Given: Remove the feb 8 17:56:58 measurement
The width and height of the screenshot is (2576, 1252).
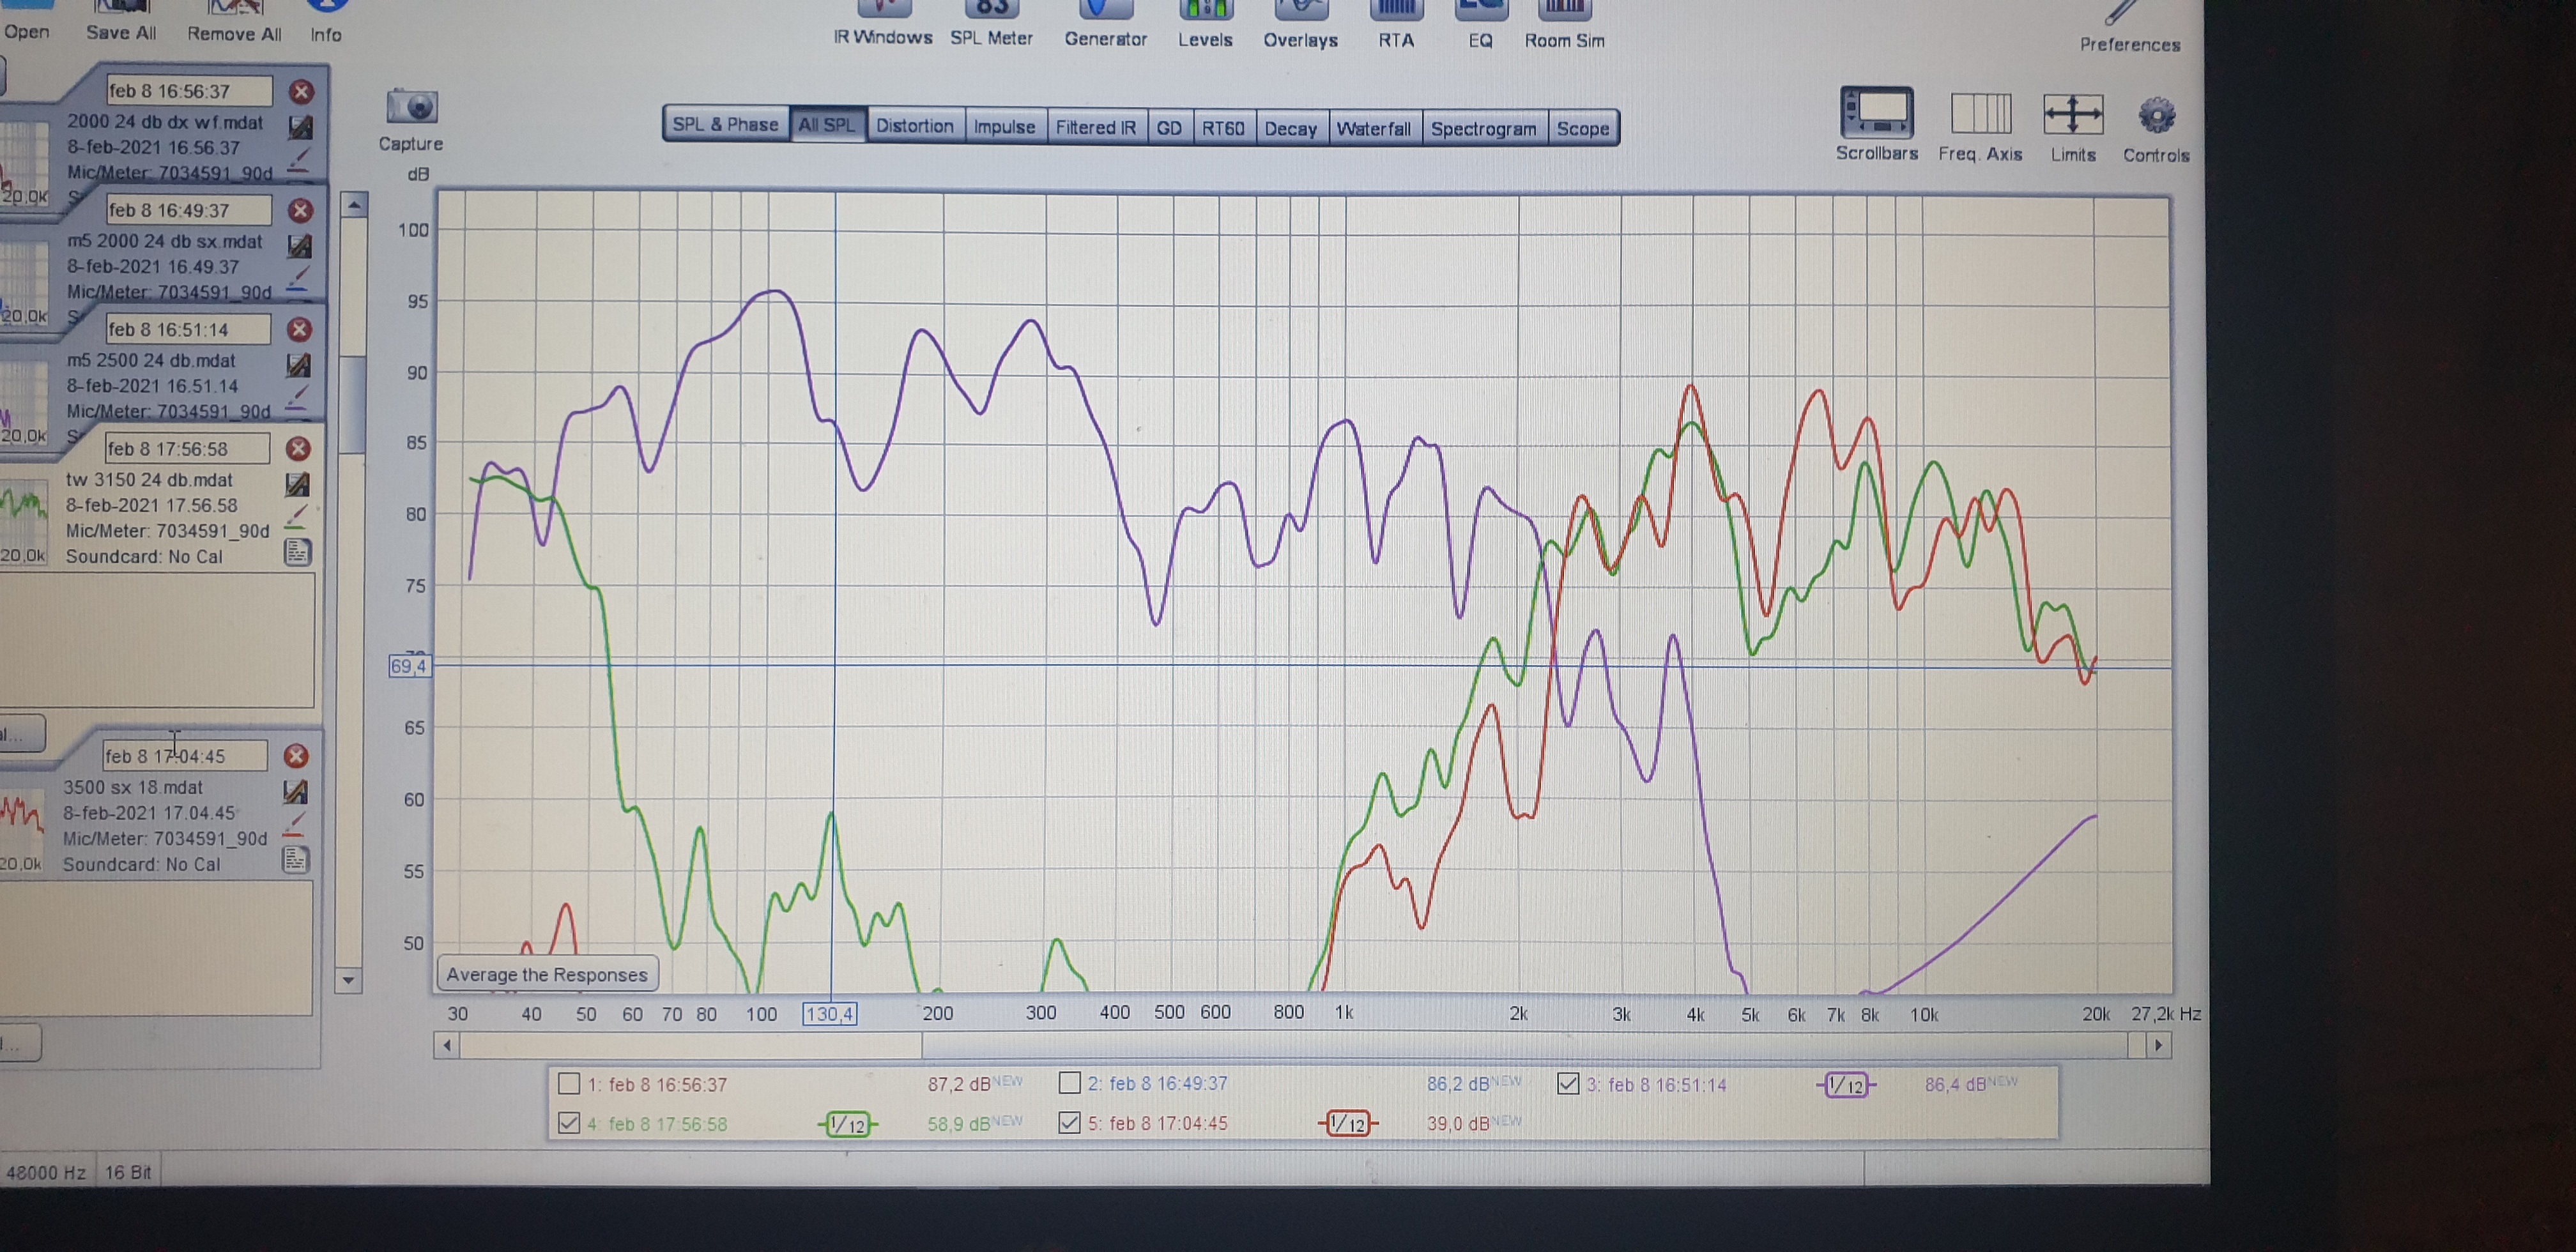Looking at the screenshot, I should click(297, 448).
